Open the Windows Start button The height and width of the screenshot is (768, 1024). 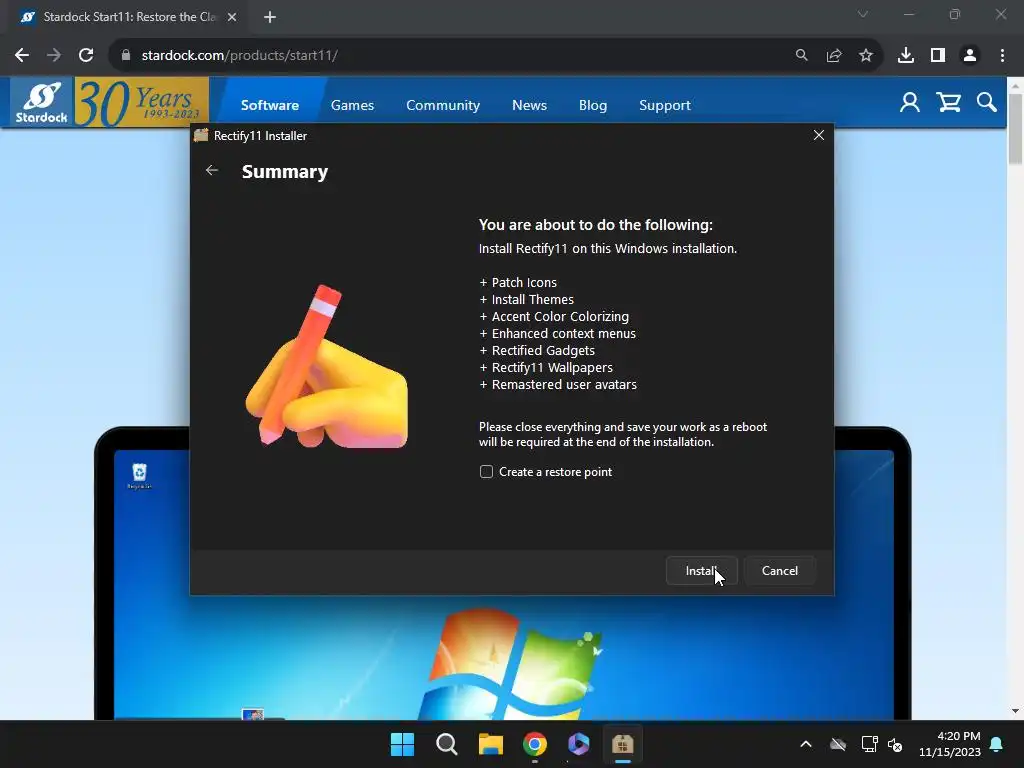click(402, 744)
